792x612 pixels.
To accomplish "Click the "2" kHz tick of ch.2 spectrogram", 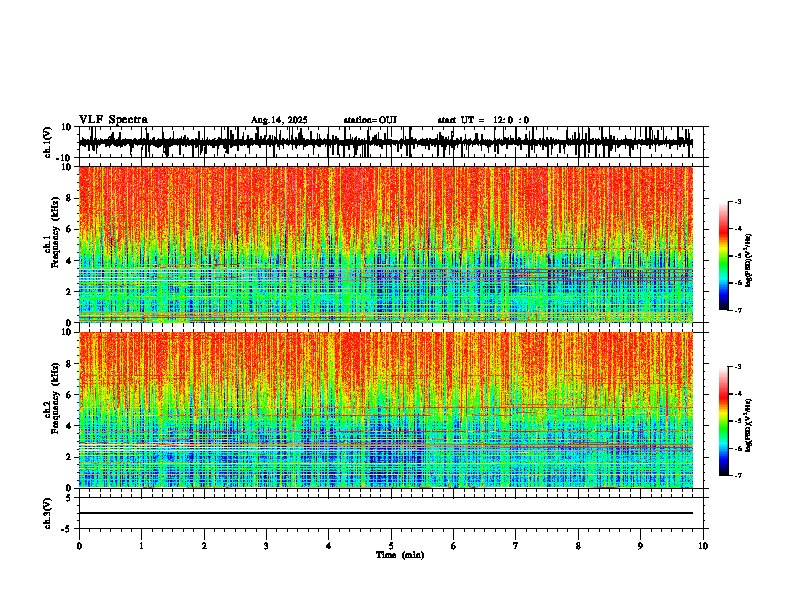I will (70, 457).
